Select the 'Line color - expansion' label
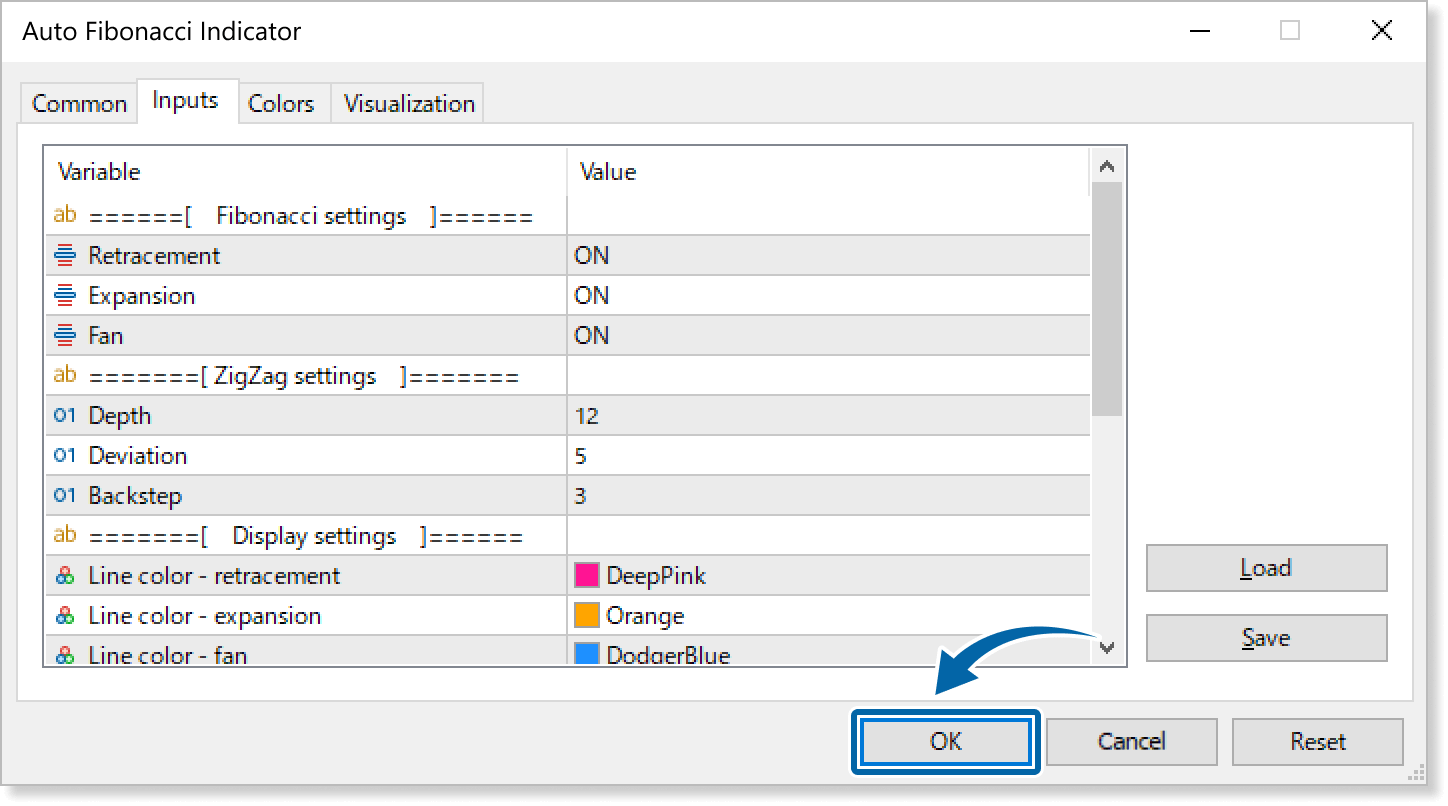The image size is (1448, 806). pyautogui.click(x=205, y=616)
